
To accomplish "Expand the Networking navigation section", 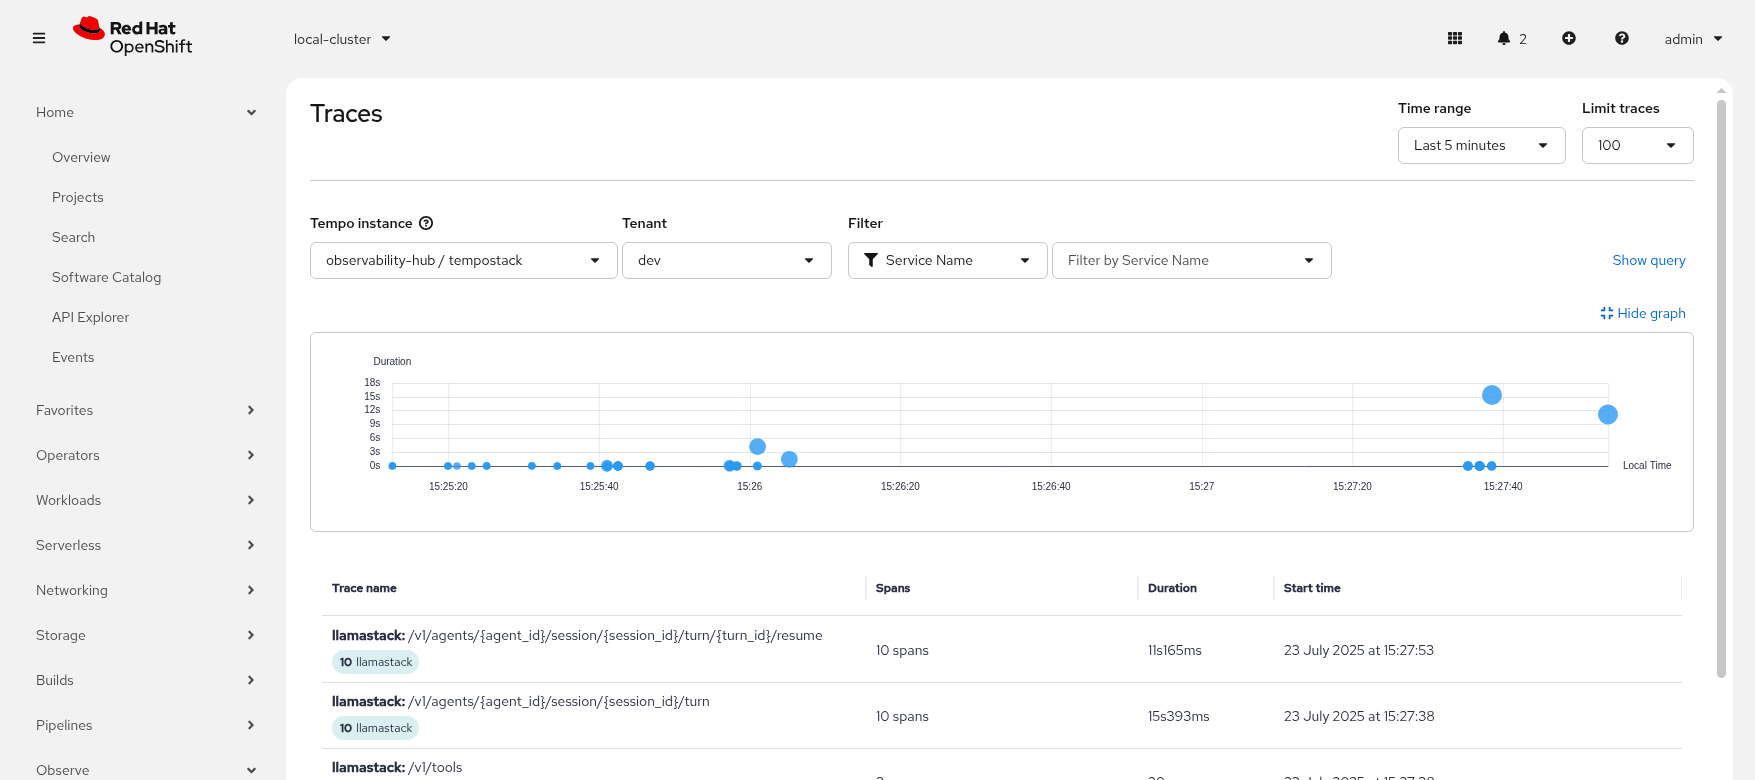I will (x=146, y=590).
